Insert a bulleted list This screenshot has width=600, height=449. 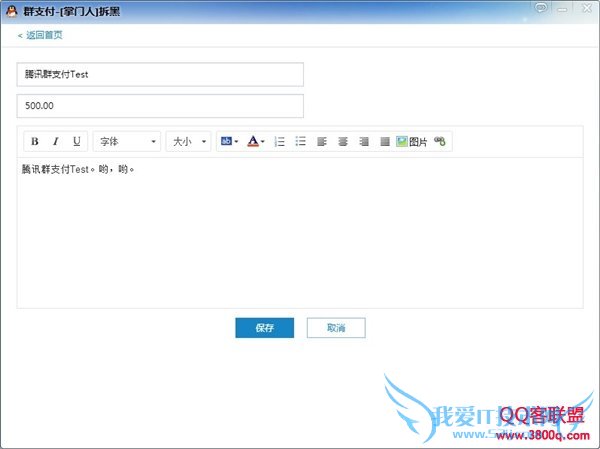click(x=300, y=142)
